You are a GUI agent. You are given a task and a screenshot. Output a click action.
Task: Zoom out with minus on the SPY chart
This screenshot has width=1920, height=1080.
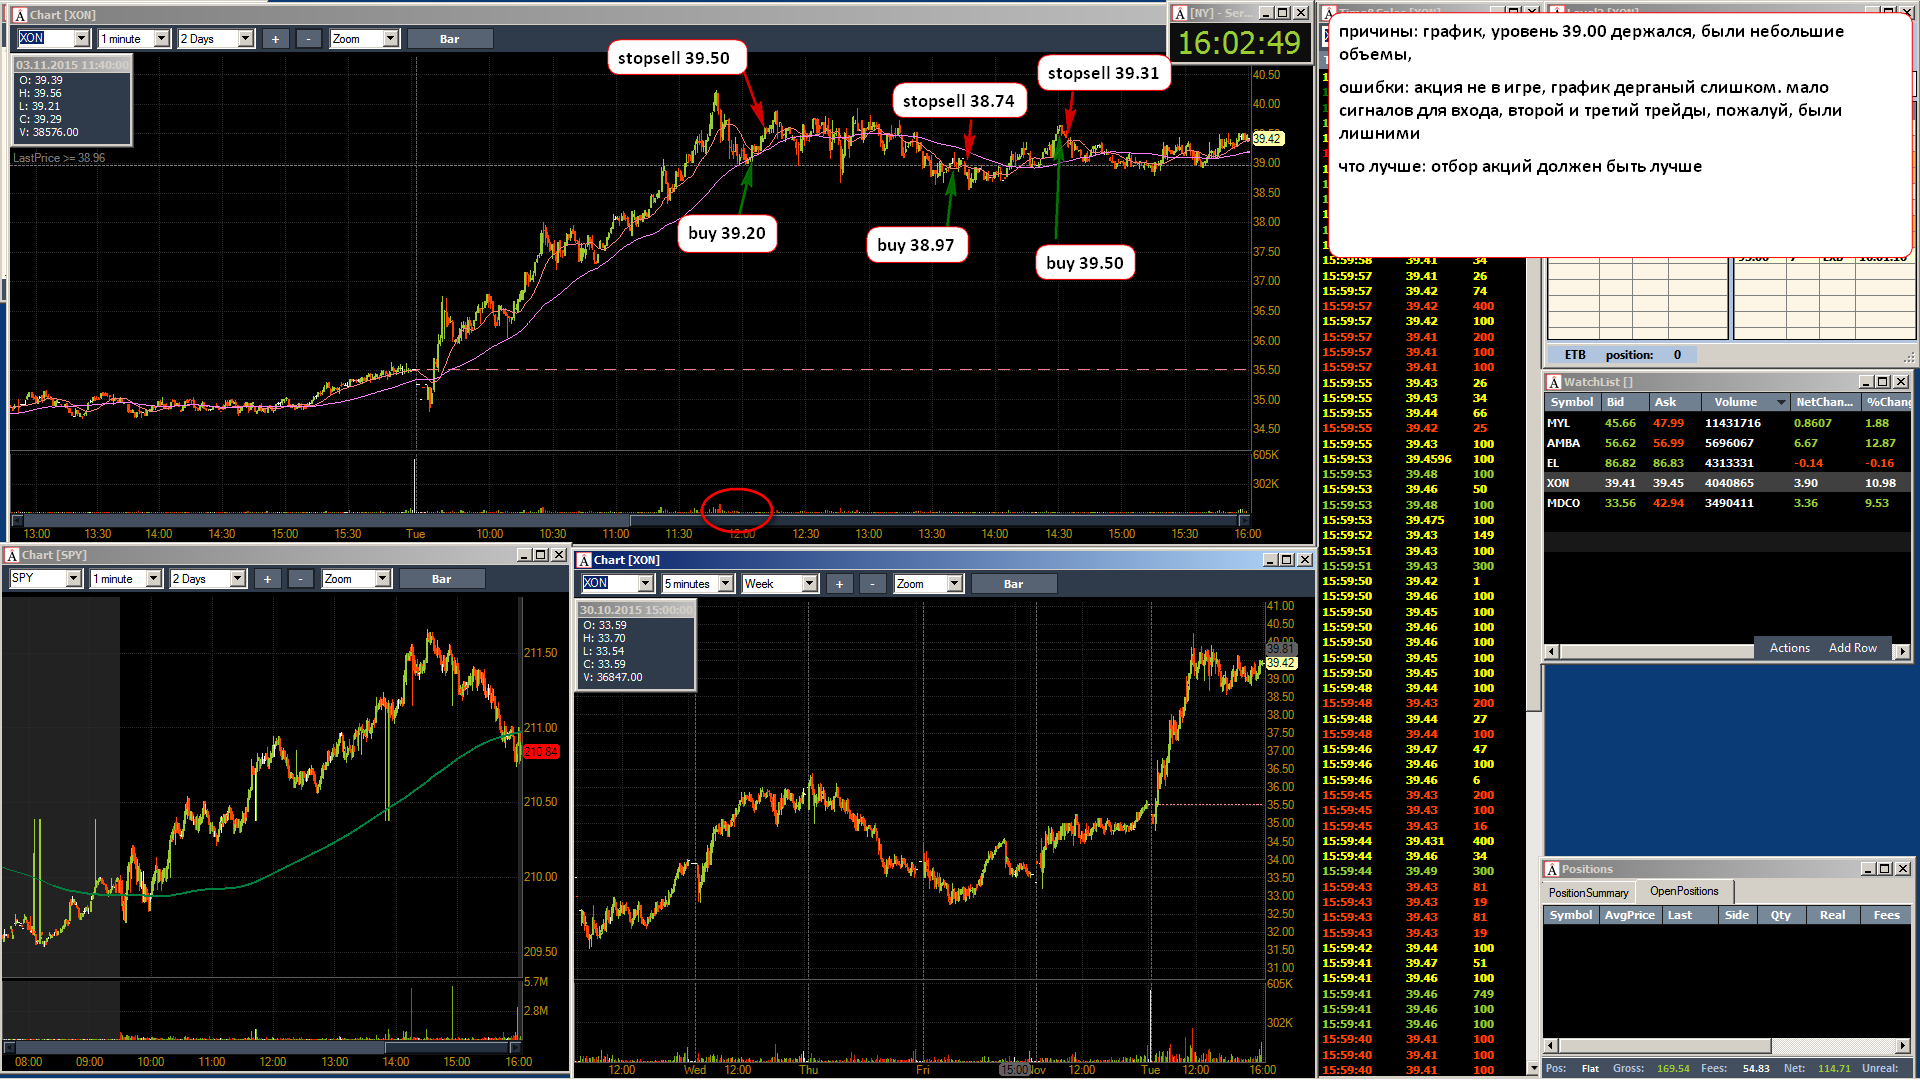point(301,579)
